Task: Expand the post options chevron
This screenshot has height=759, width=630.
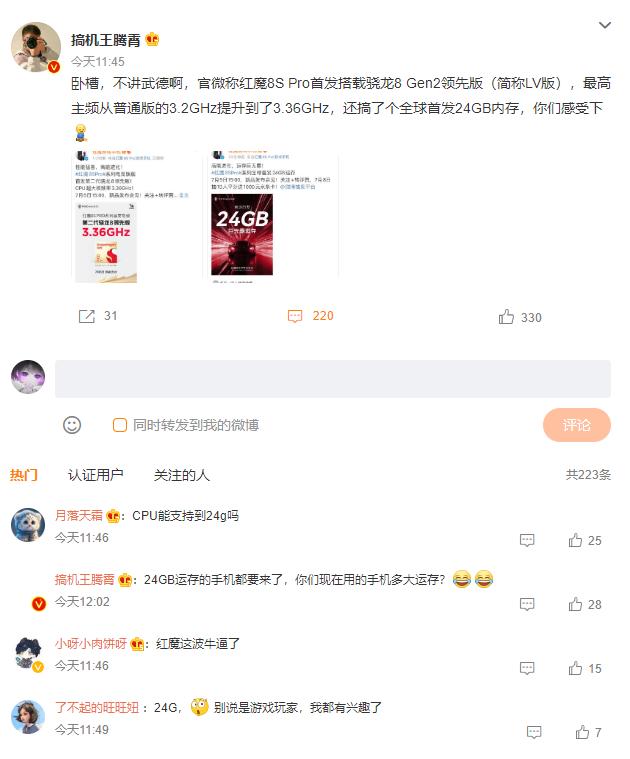Action: pyautogui.click(x=605, y=25)
